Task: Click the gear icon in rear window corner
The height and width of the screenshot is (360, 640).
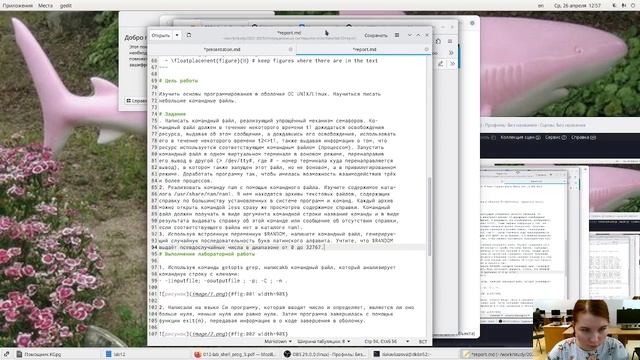Action: pos(472,23)
